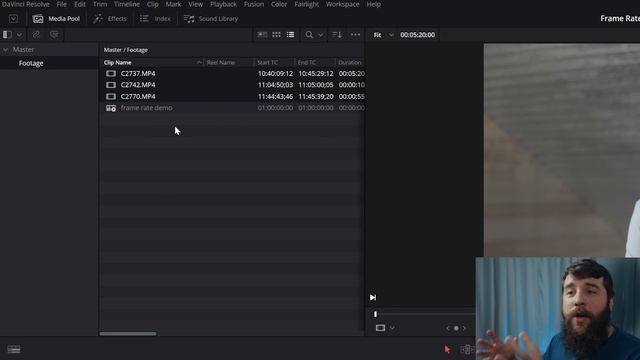Select the Footage bin
640x360 pixels.
click(x=31, y=63)
